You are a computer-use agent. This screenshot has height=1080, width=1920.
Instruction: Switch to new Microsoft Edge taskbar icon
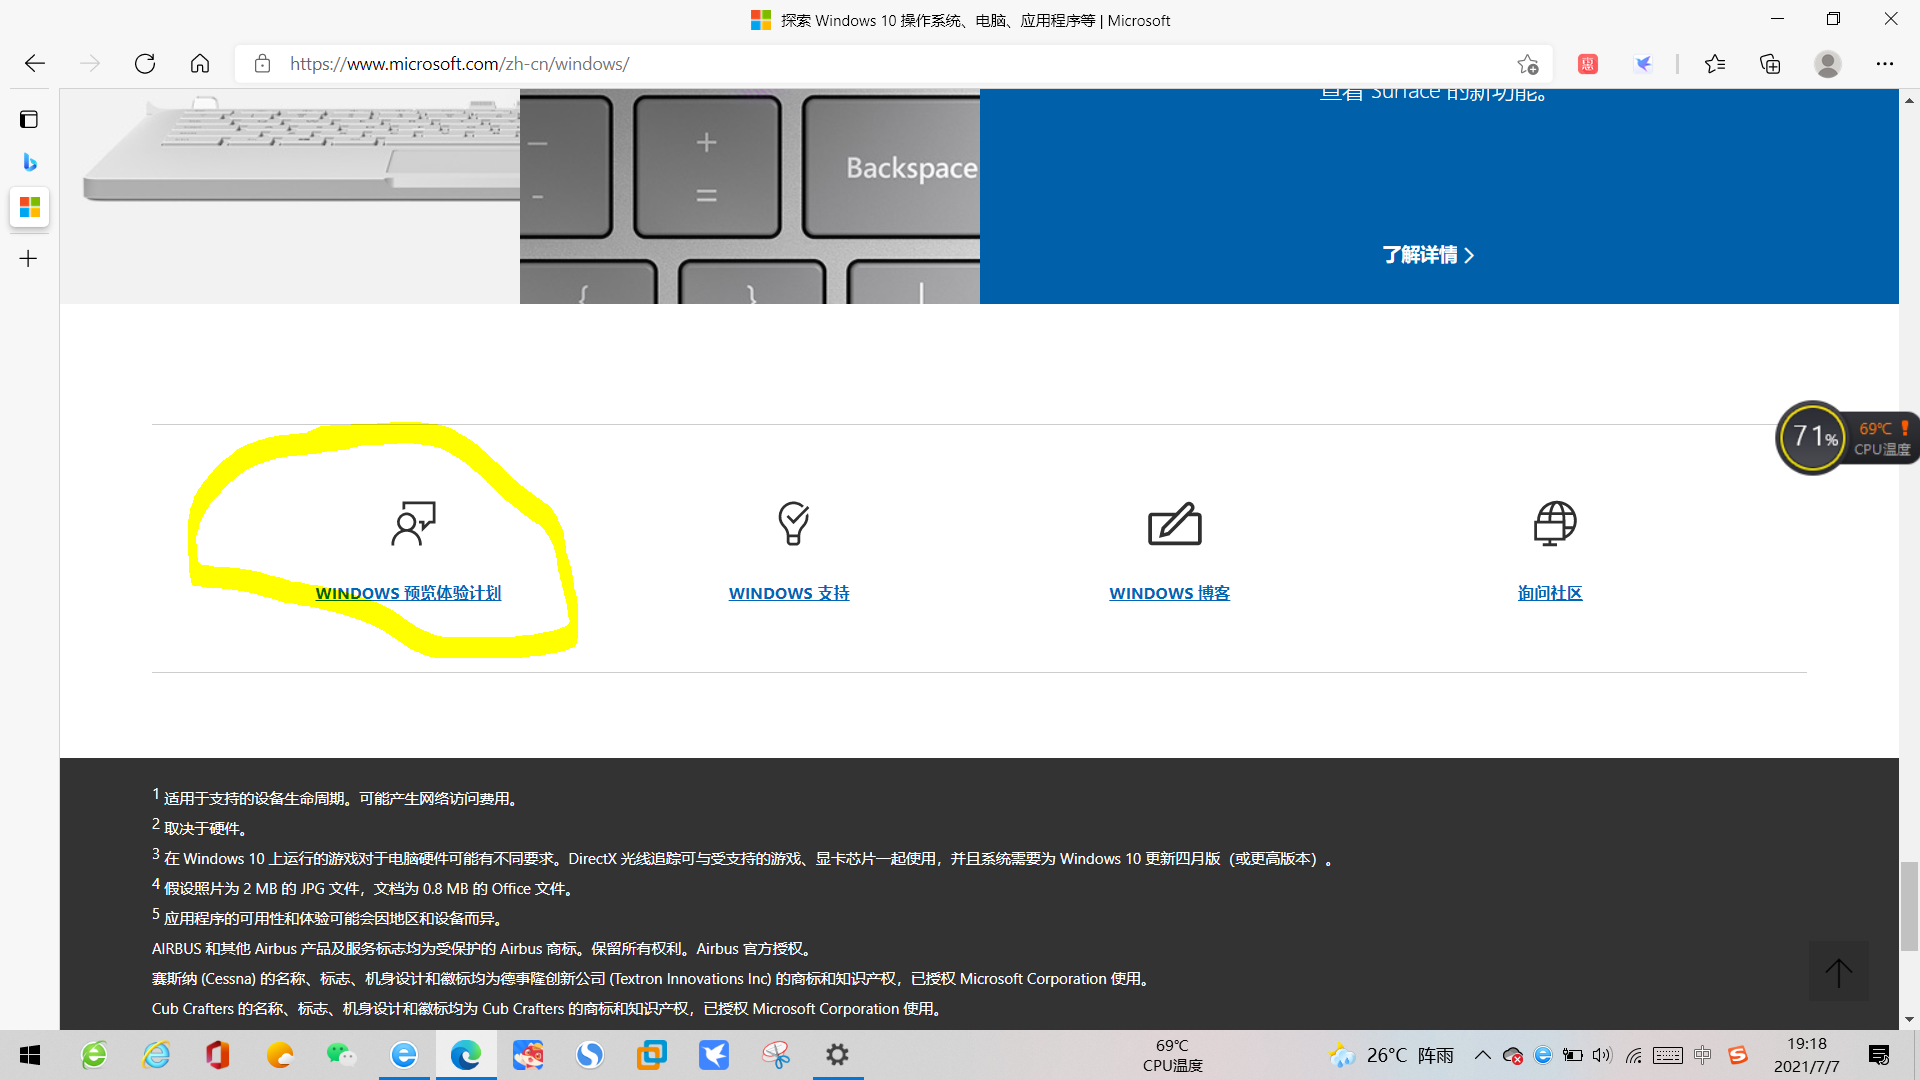tap(466, 1055)
